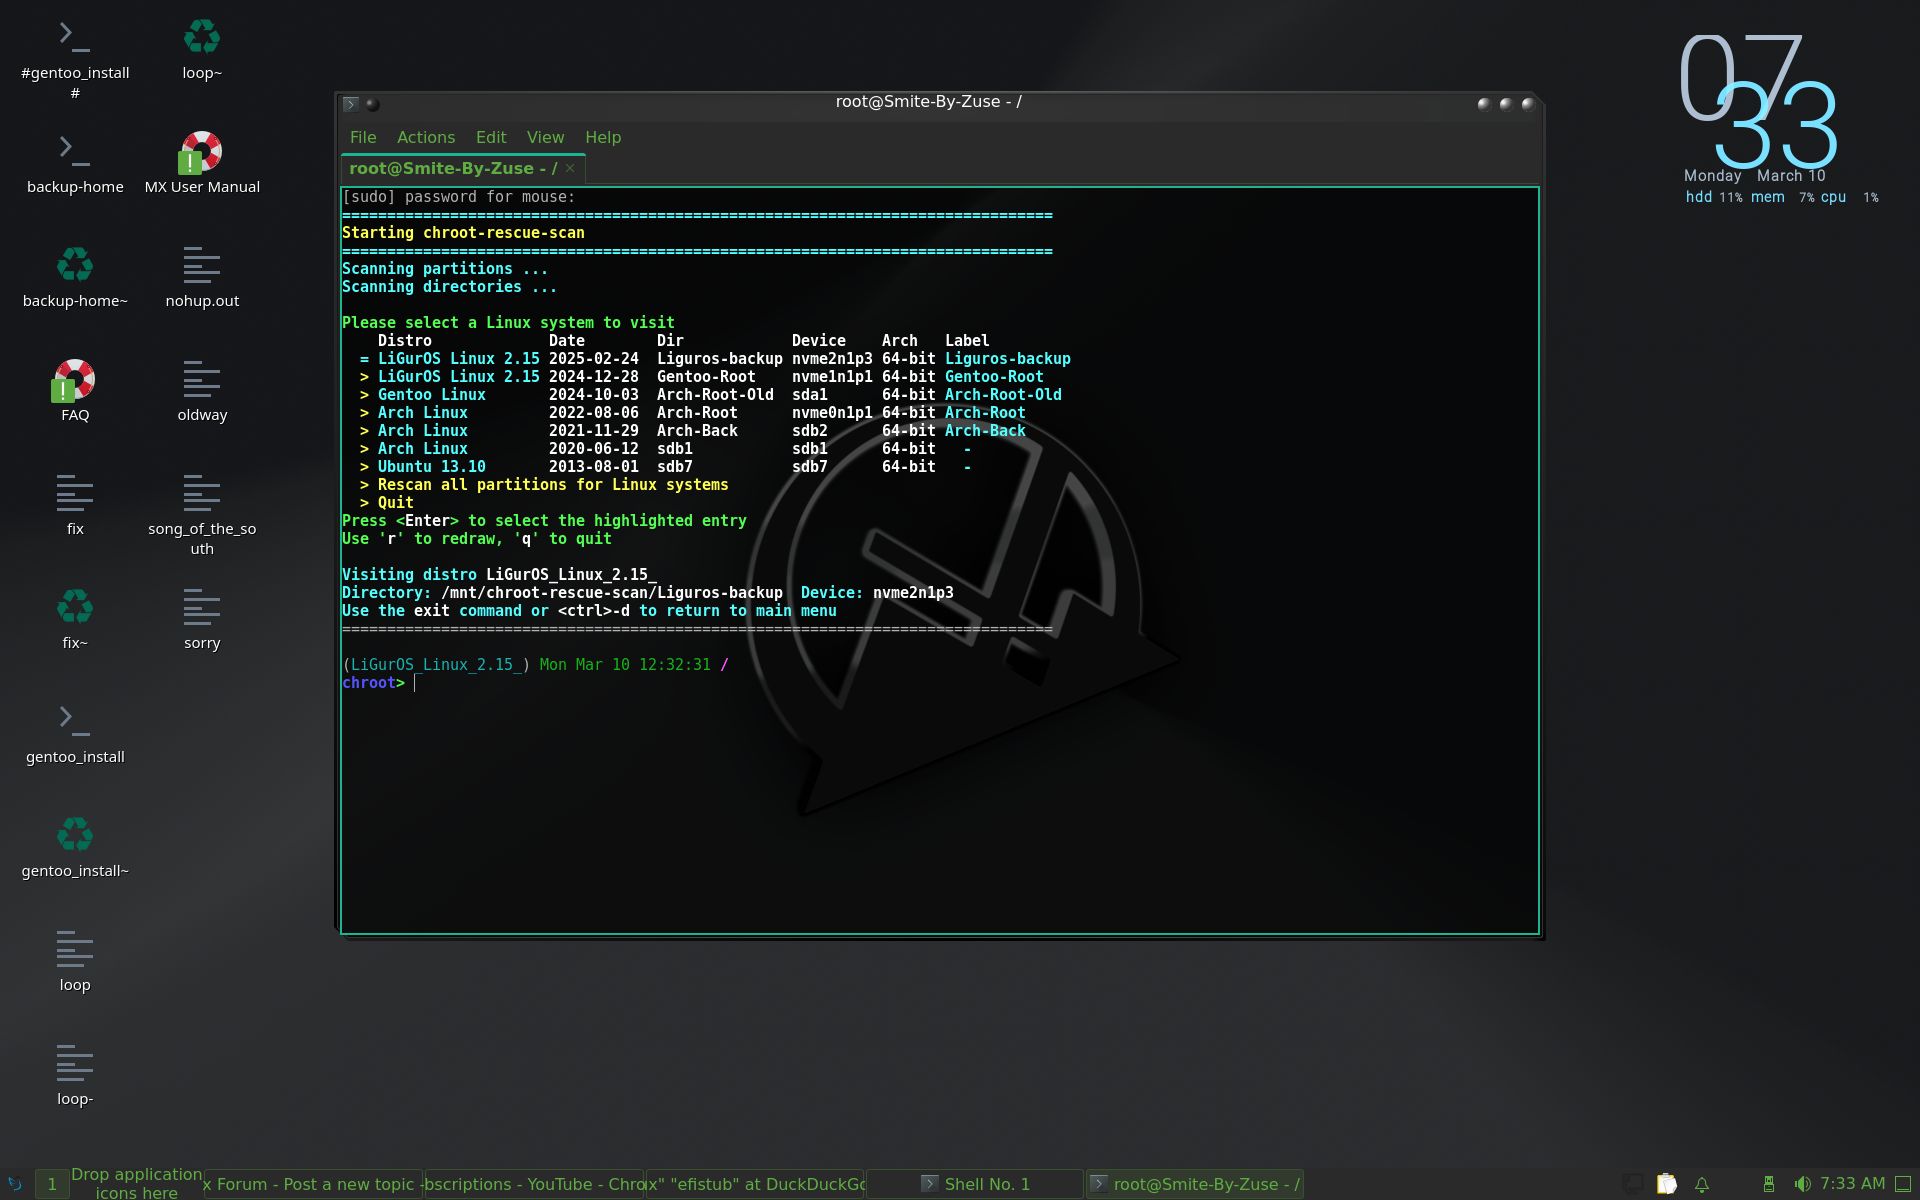Click the Quit entry in the list
The width and height of the screenshot is (1920, 1200).
[x=395, y=502]
